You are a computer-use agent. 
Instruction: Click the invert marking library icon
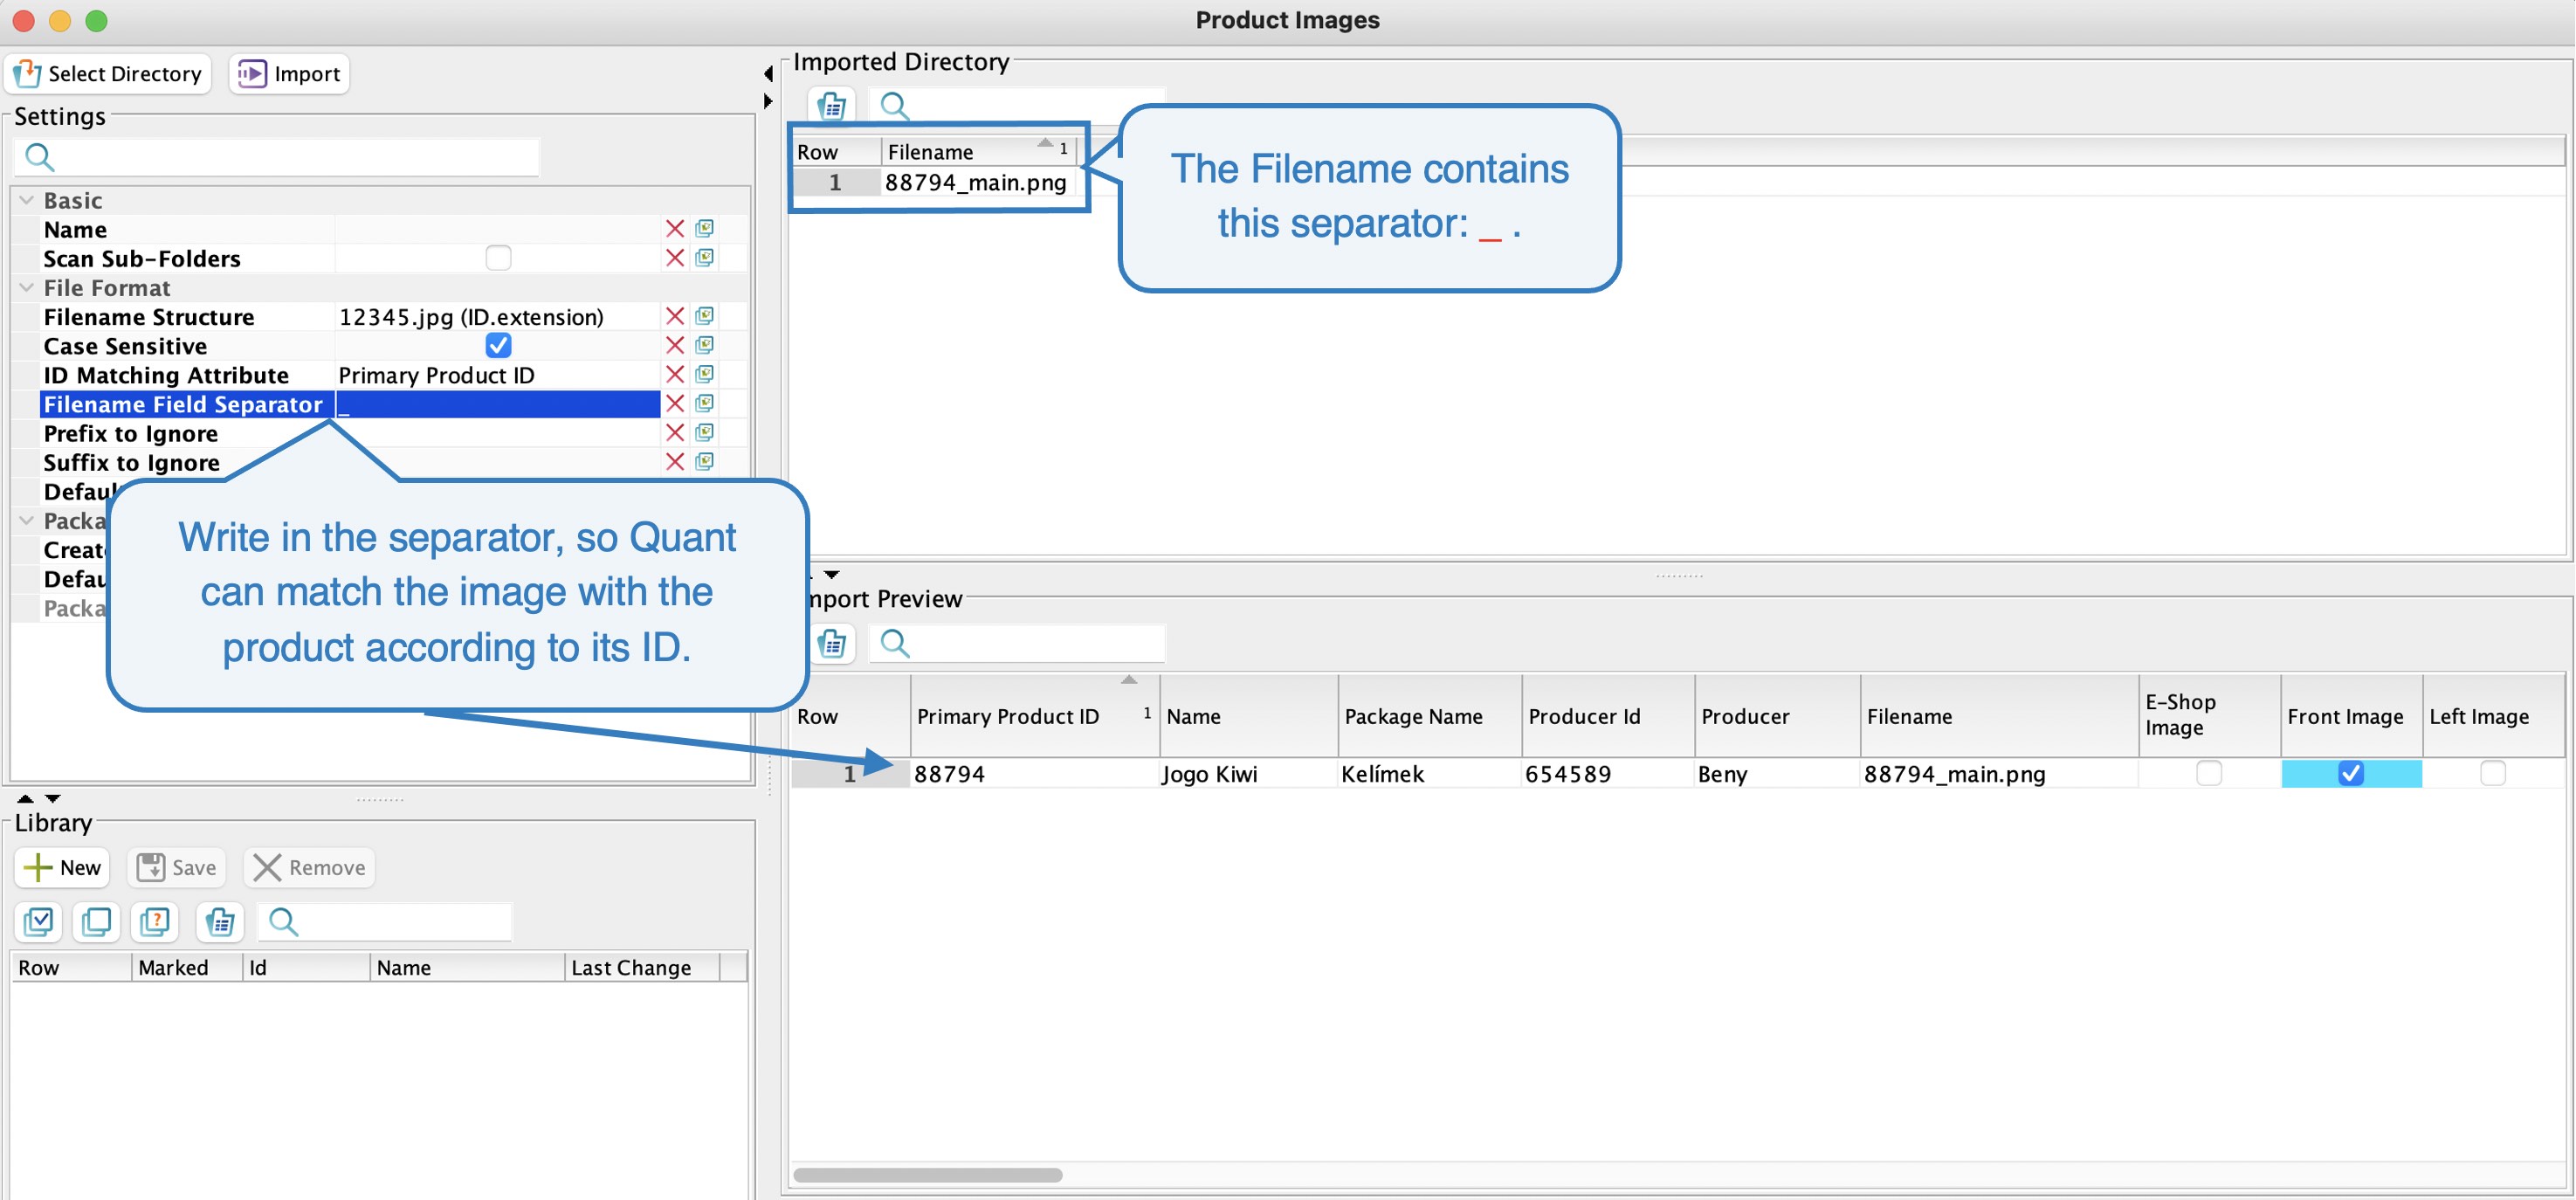(x=155, y=921)
